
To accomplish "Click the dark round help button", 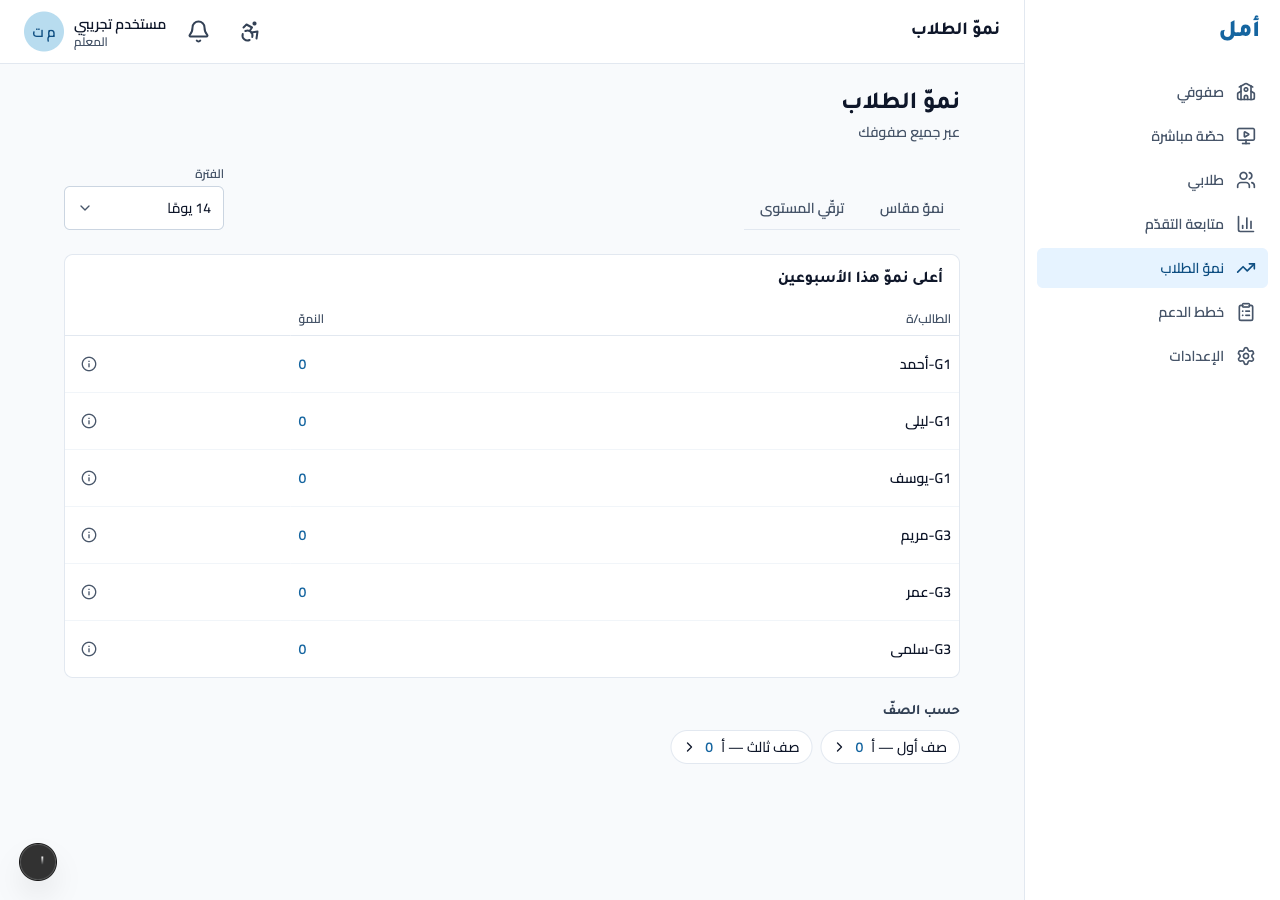I will click(38, 862).
